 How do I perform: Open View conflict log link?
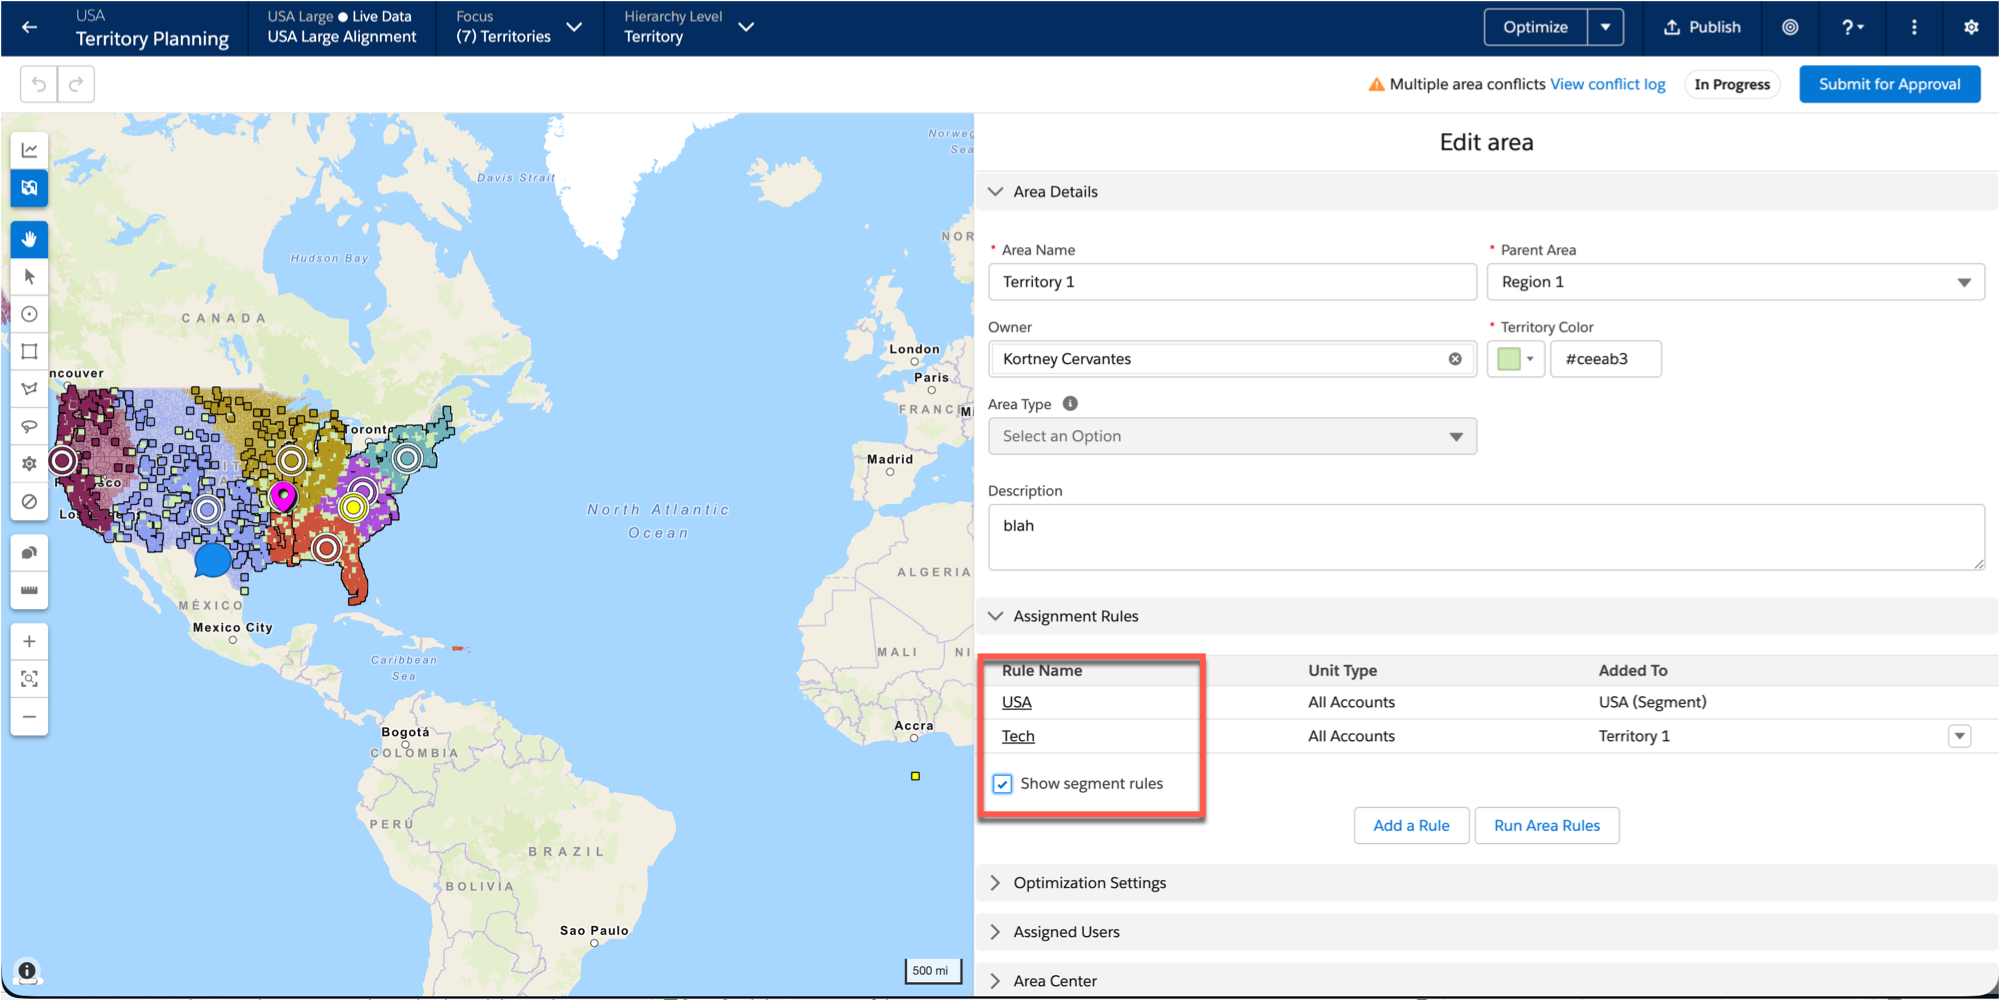[1608, 84]
